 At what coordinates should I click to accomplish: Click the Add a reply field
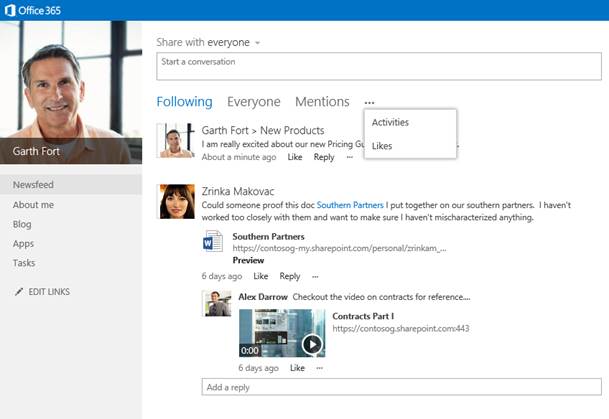pyautogui.click(x=402, y=387)
